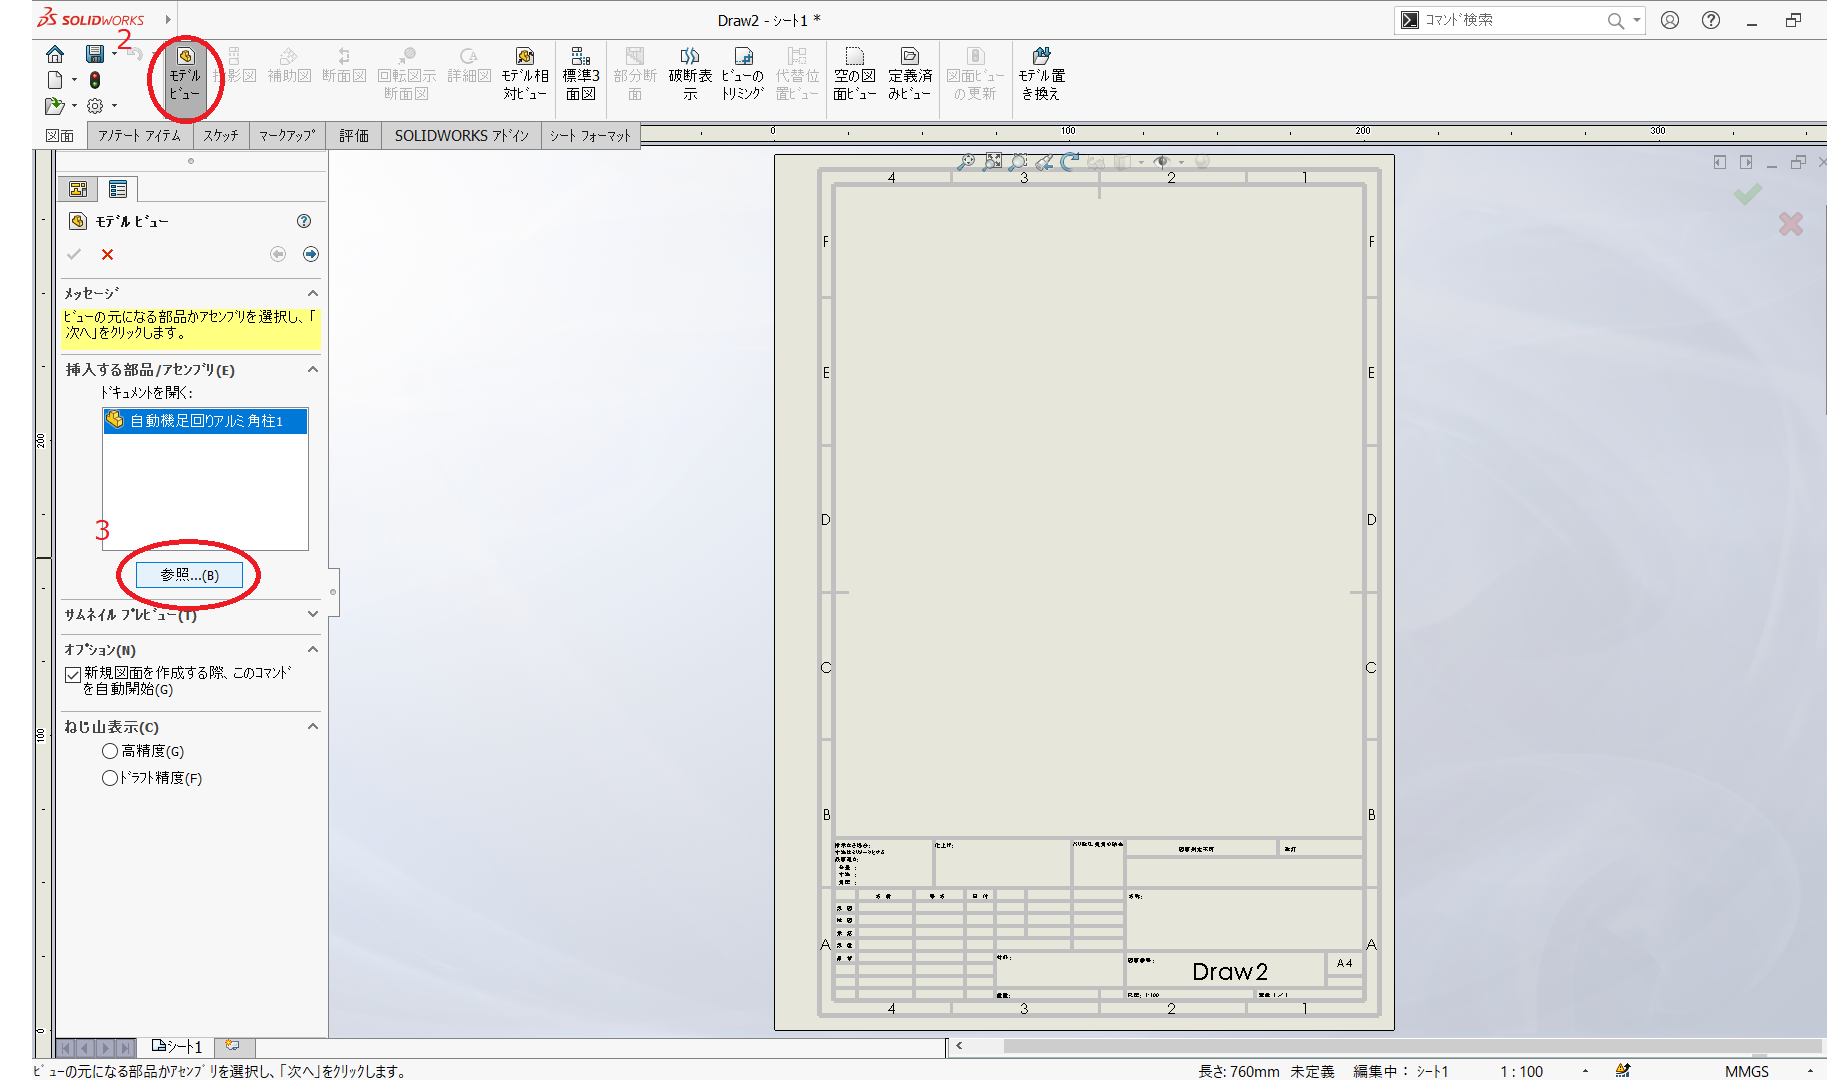Open the Options gear dropdown arrow

click(x=114, y=105)
